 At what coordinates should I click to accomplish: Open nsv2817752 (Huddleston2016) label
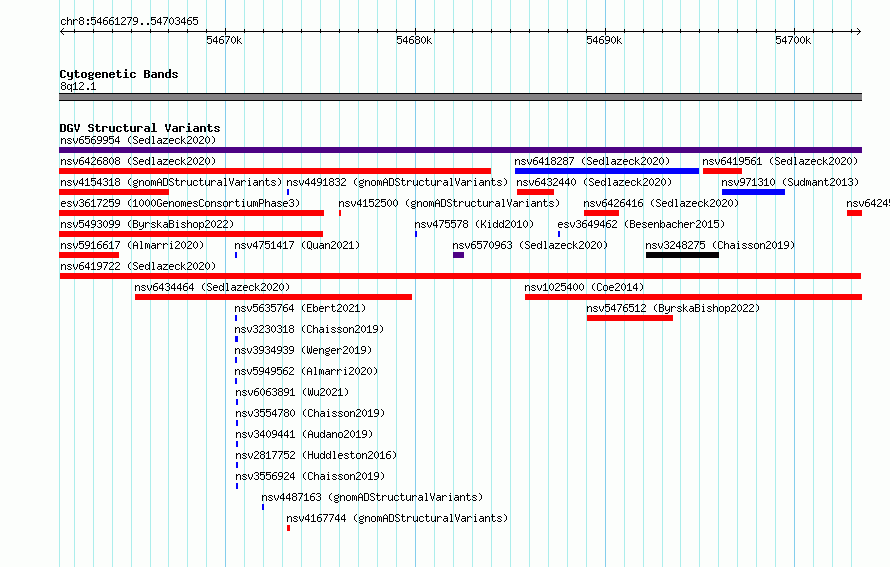316,455
